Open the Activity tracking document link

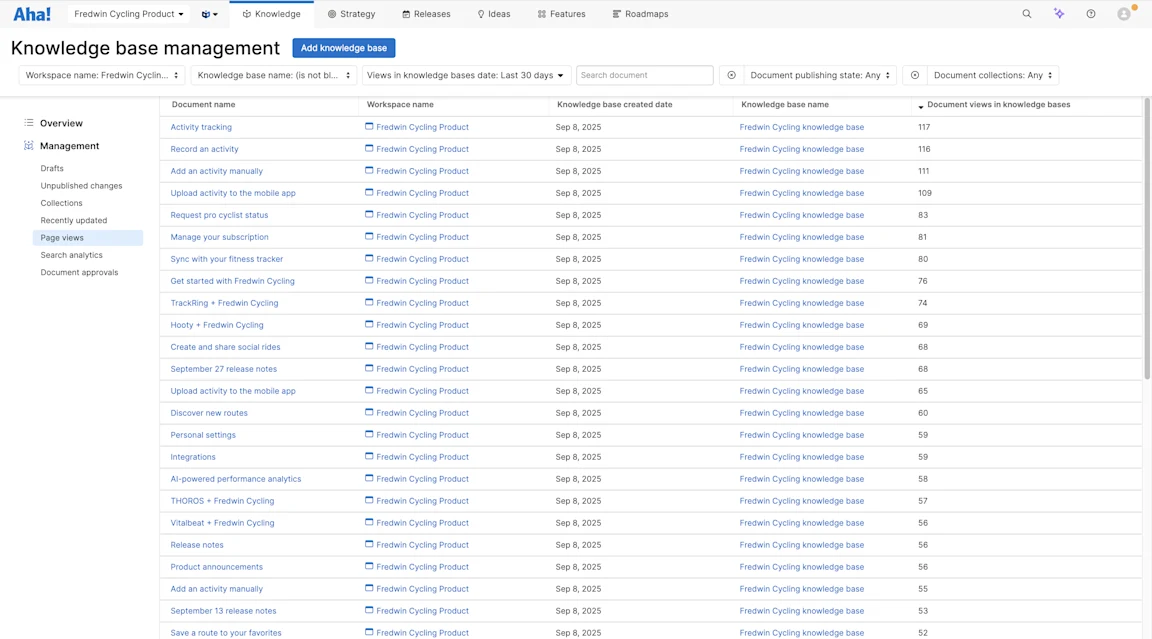click(x=201, y=127)
